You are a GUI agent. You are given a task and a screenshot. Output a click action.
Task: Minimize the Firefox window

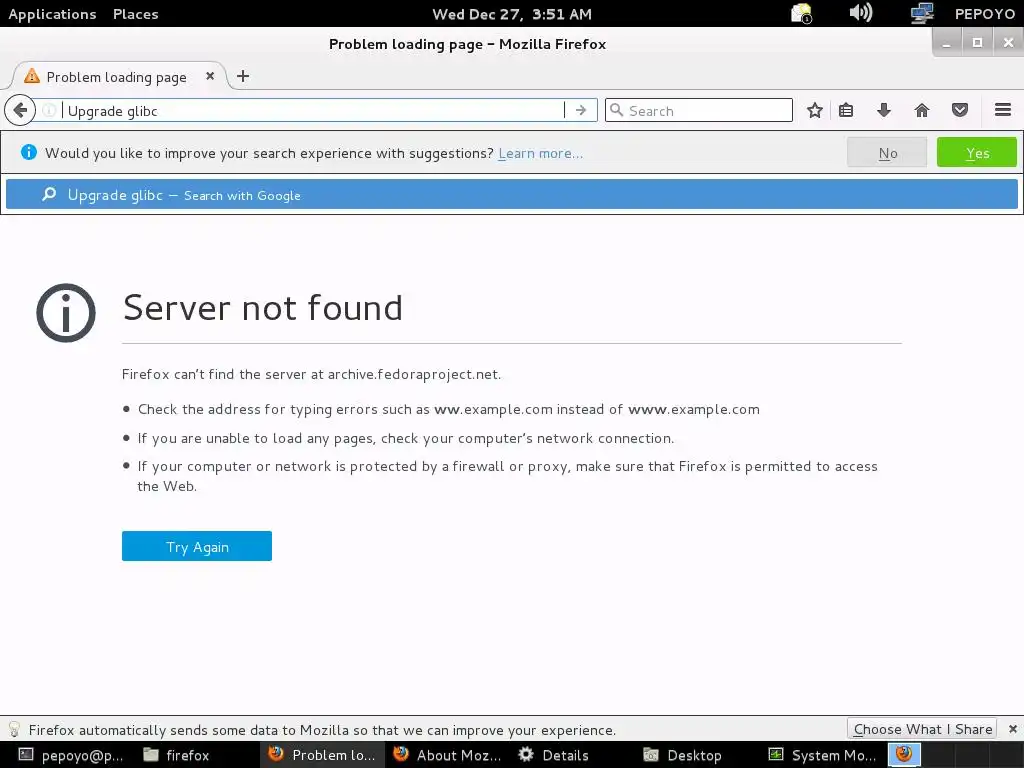(946, 42)
